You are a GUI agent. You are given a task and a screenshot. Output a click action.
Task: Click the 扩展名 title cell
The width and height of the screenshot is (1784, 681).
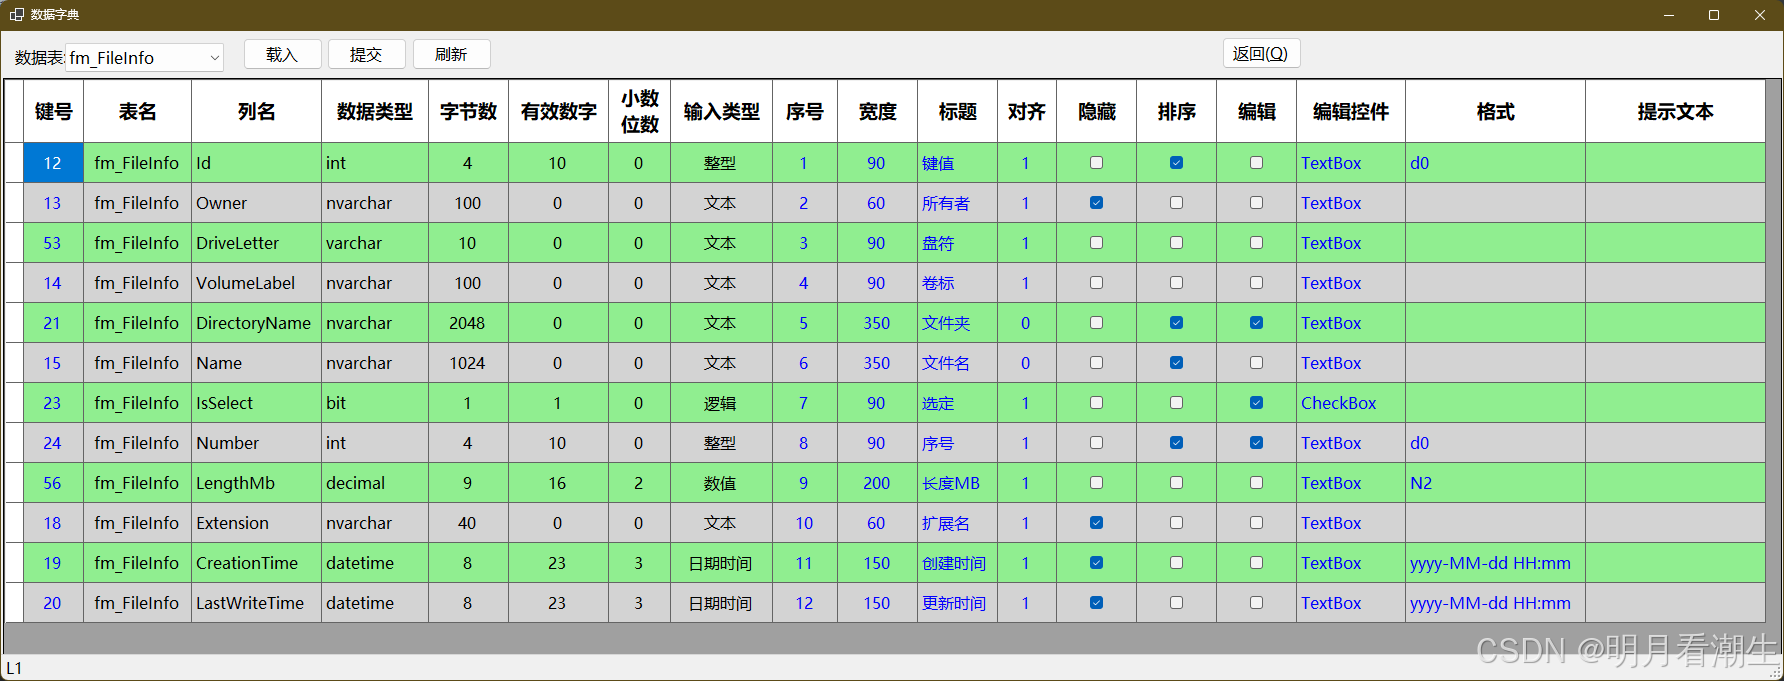click(957, 523)
